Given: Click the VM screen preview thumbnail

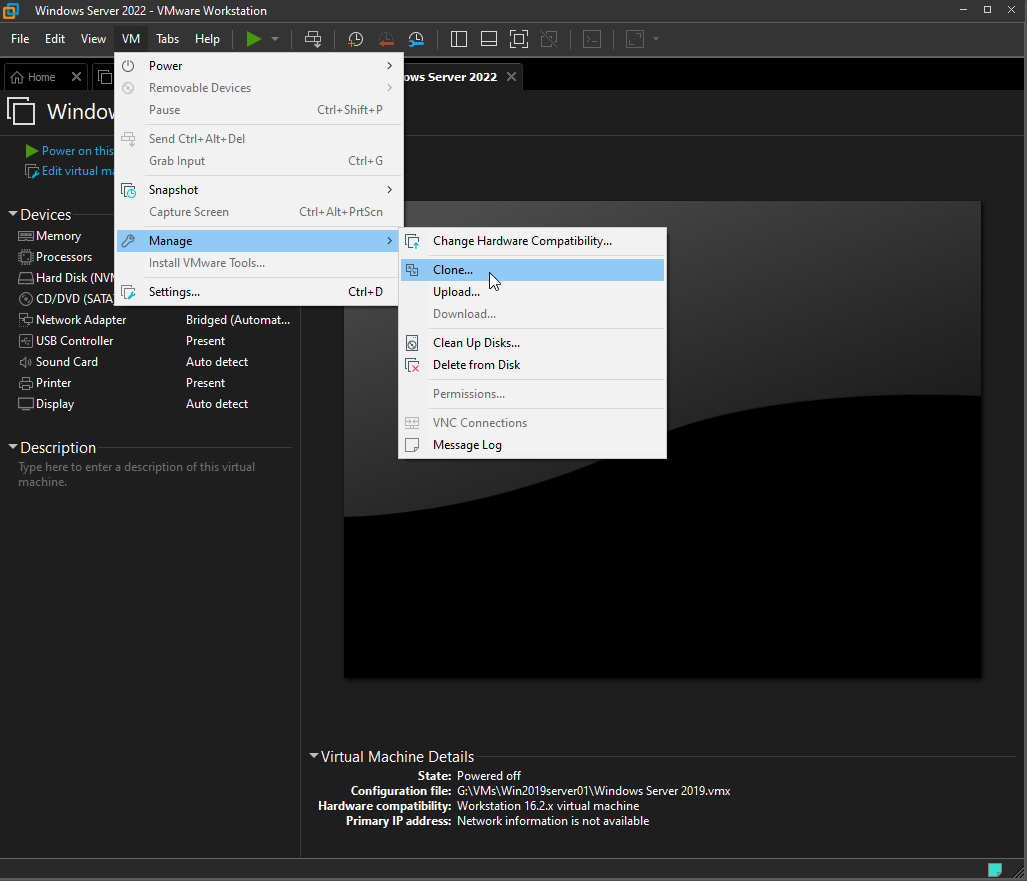Looking at the screenshot, I should coord(662,440).
